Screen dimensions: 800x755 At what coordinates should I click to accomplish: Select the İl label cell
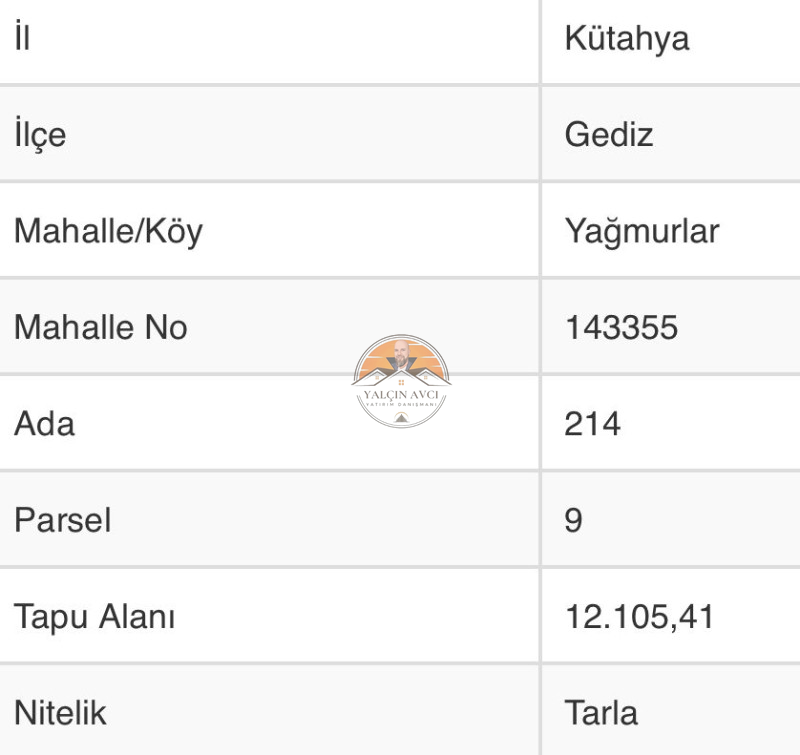pos(269,41)
